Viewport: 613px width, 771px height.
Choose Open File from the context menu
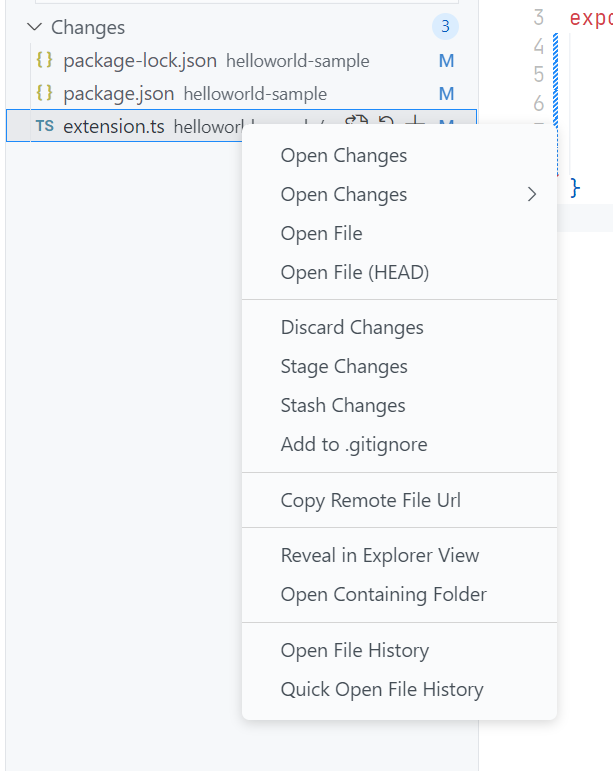click(x=399, y=233)
